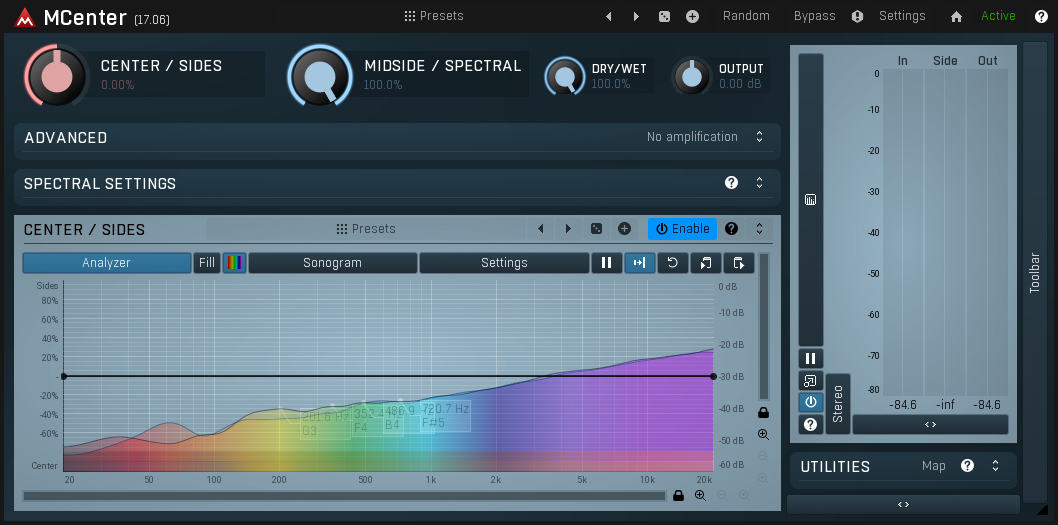The height and width of the screenshot is (525, 1058).
Task: Click the Random button
Action: coord(746,16)
